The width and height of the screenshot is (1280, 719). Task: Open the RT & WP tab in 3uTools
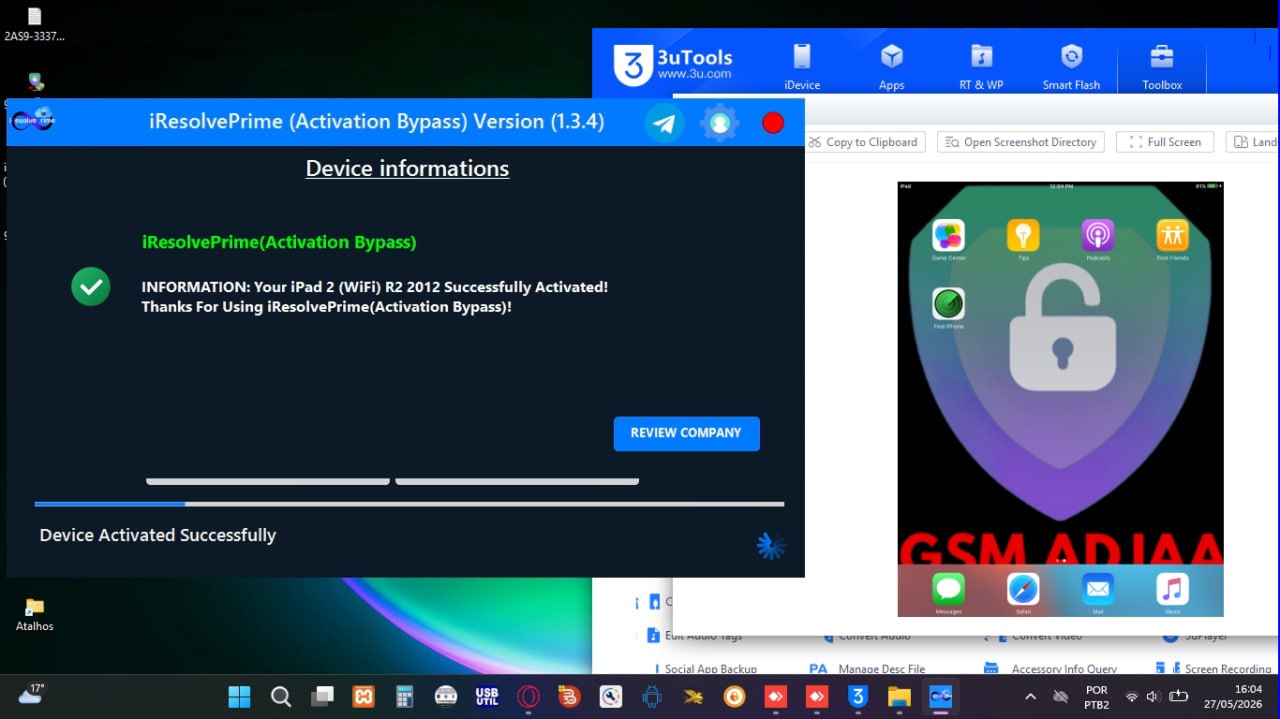click(981, 67)
